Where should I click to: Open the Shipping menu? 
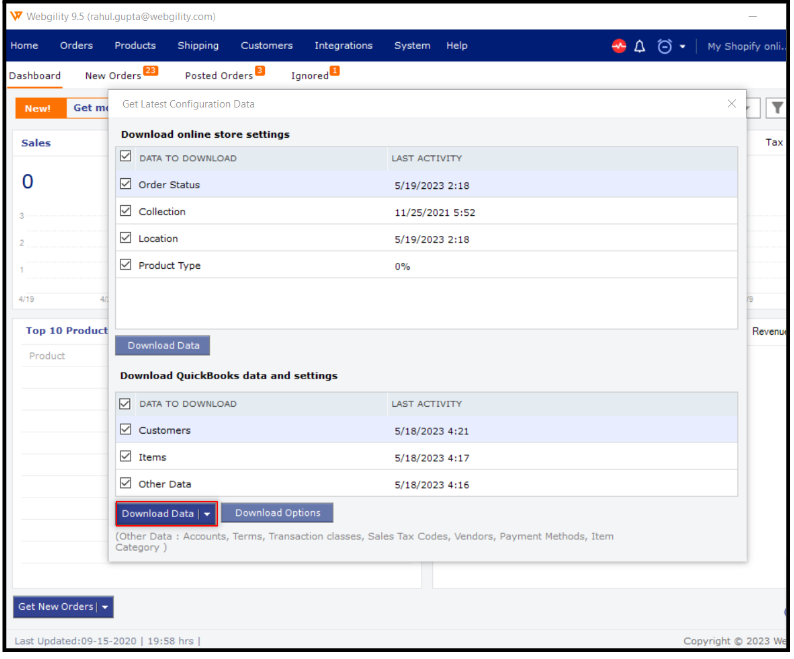[198, 46]
